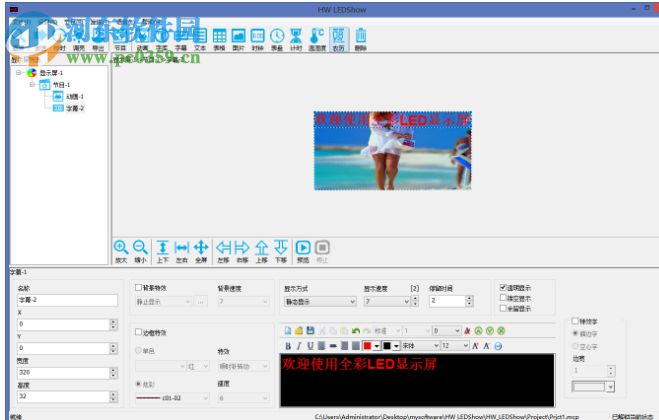Click the green circled up-arrow icon
Image resolution: width=659 pixels, height=420 pixels.
[x=479, y=331]
